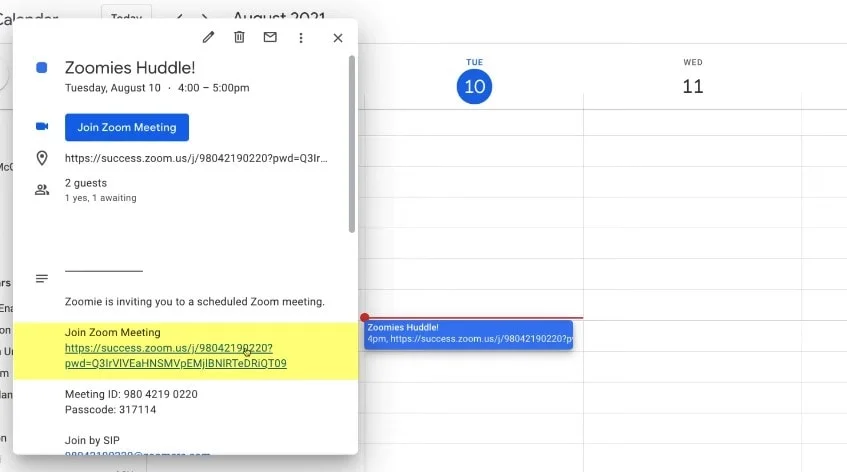The height and width of the screenshot is (472, 847).
Task: Click the description lines icon
Action: click(x=42, y=279)
